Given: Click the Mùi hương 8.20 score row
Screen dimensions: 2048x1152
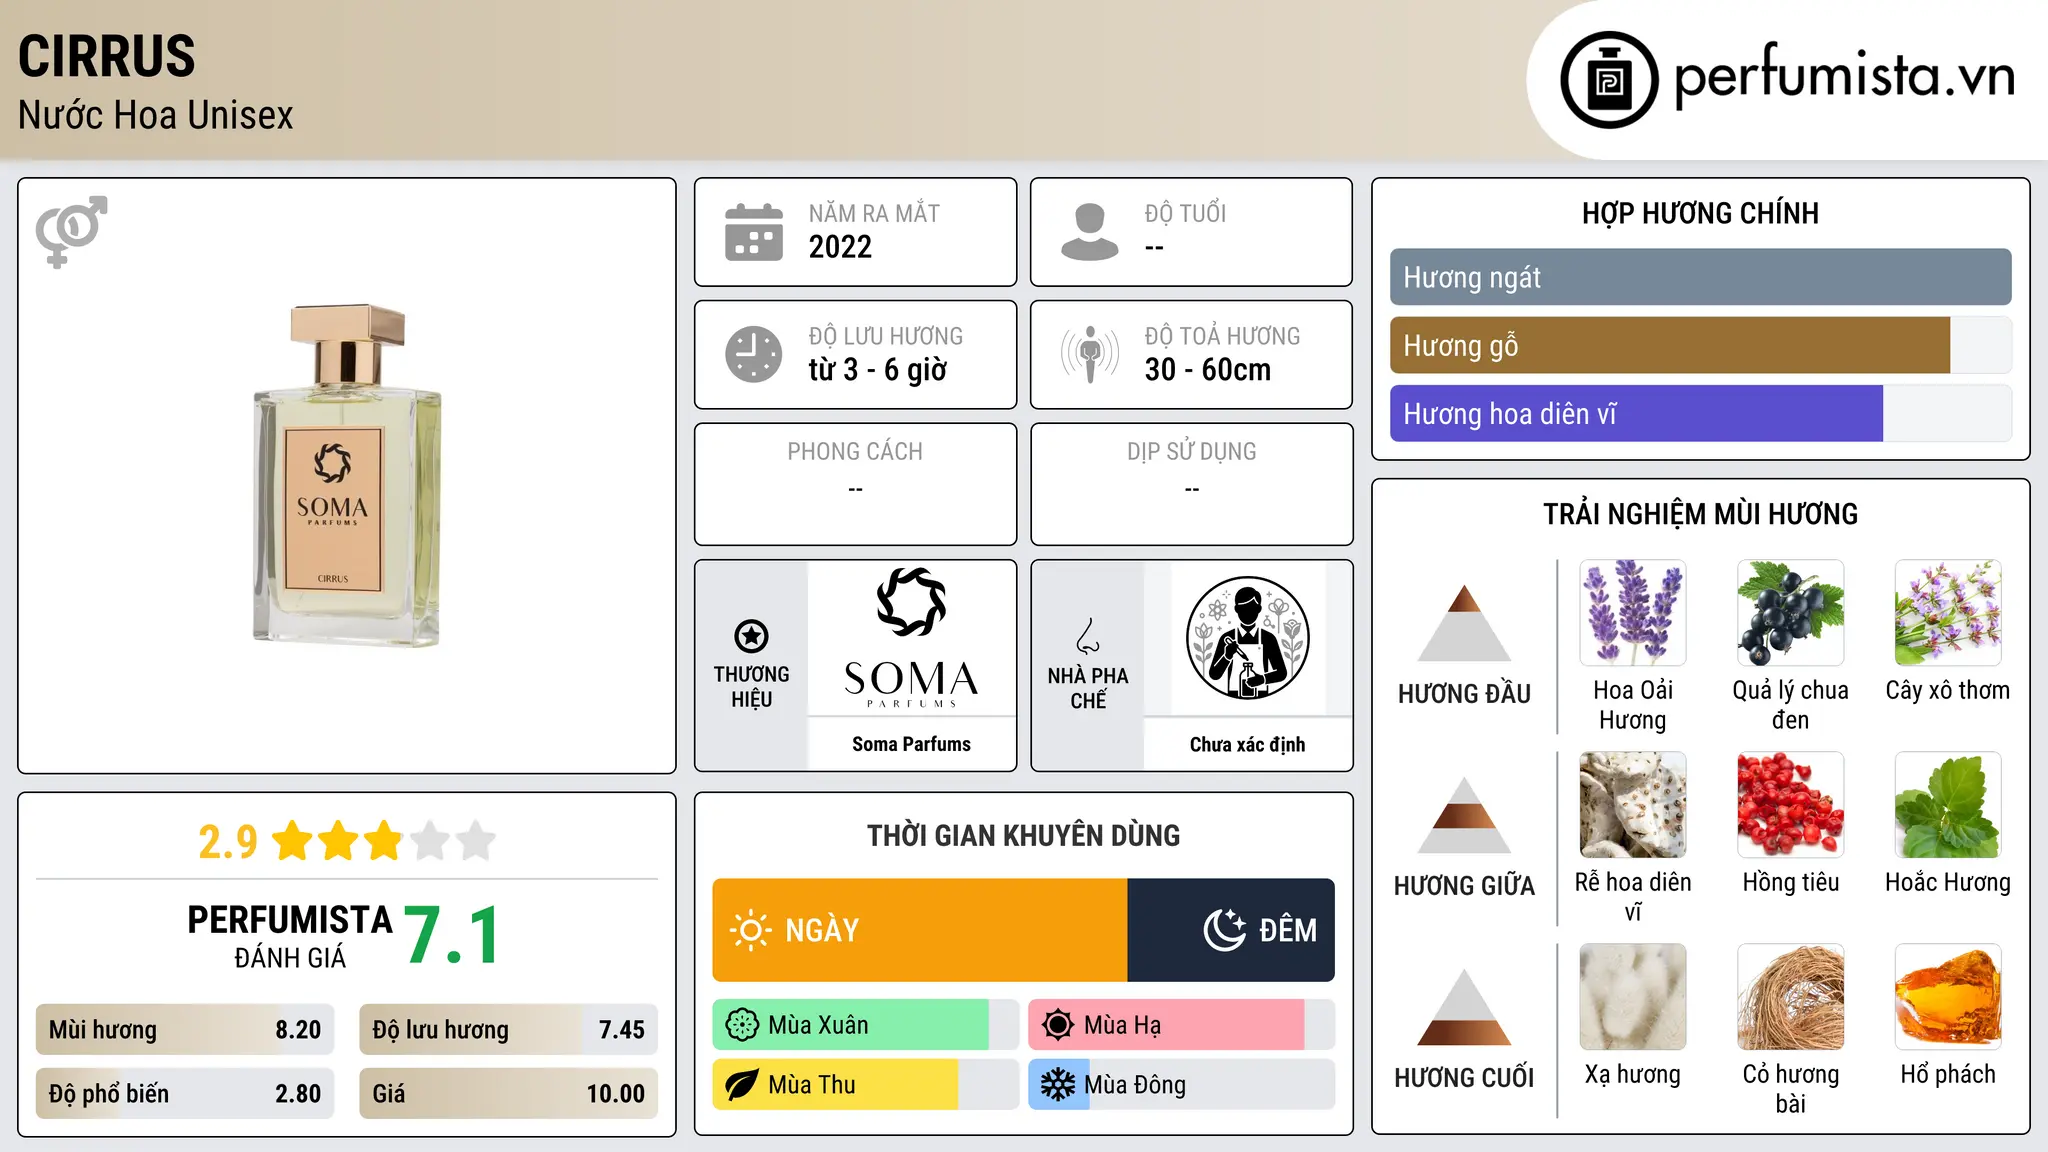Looking at the screenshot, I should click(x=185, y=1030).
